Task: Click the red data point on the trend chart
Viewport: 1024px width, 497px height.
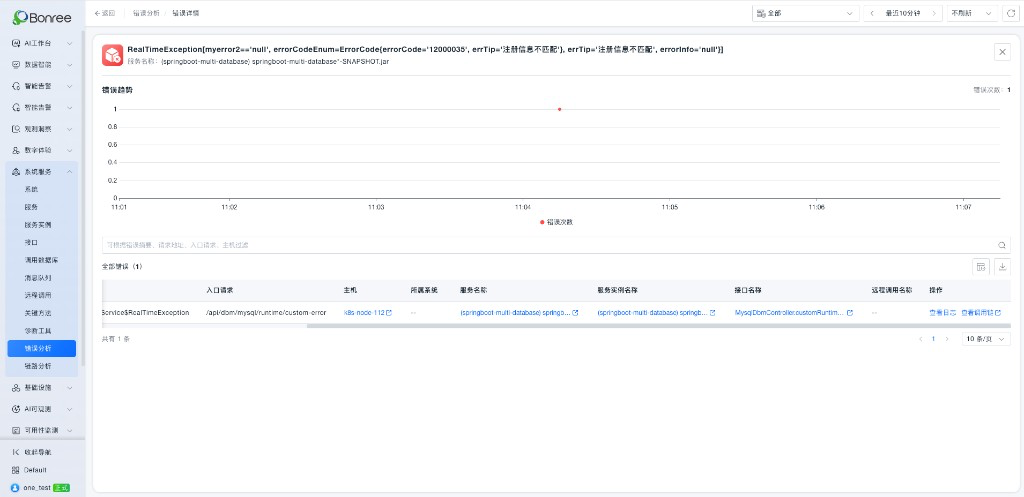Action: [560, 109]
